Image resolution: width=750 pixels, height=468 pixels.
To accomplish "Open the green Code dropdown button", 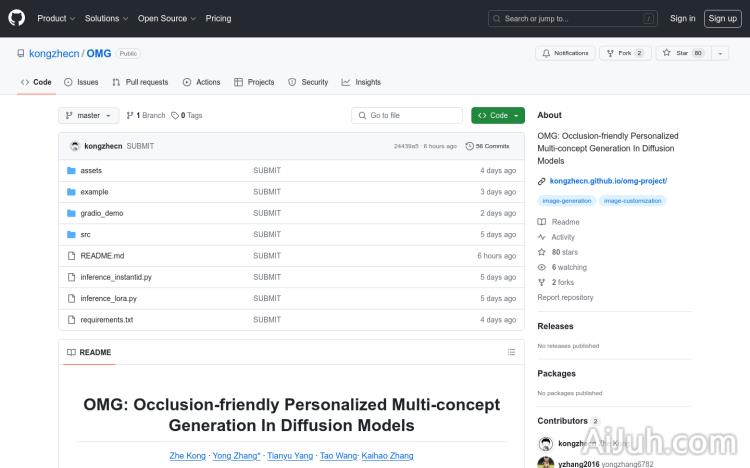I will point(498,115).
